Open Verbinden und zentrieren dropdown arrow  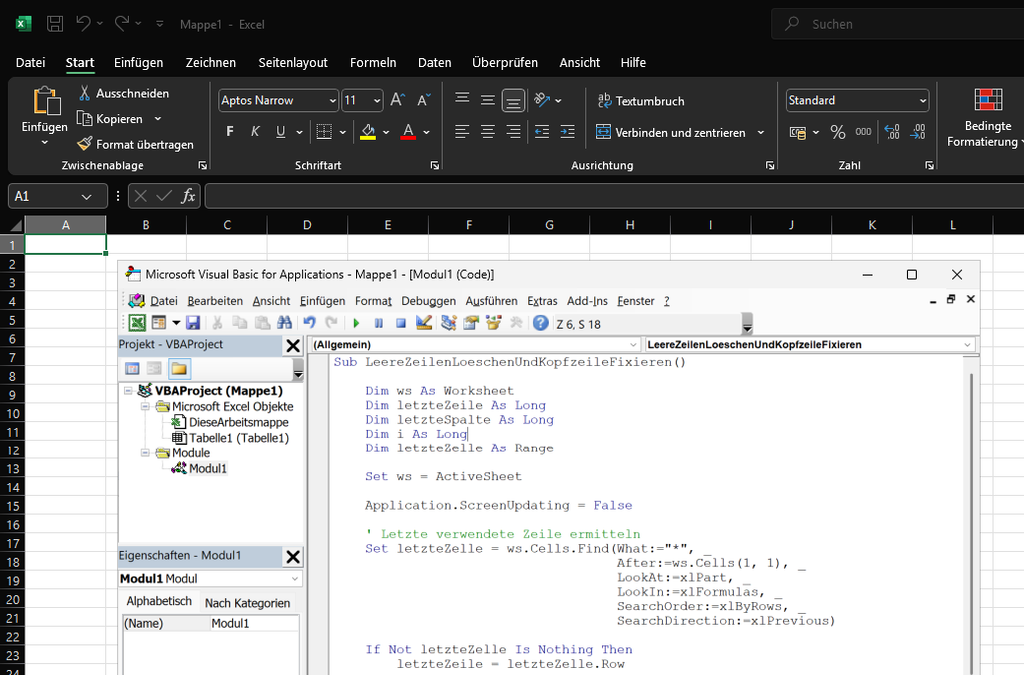[x=761, y=133]
